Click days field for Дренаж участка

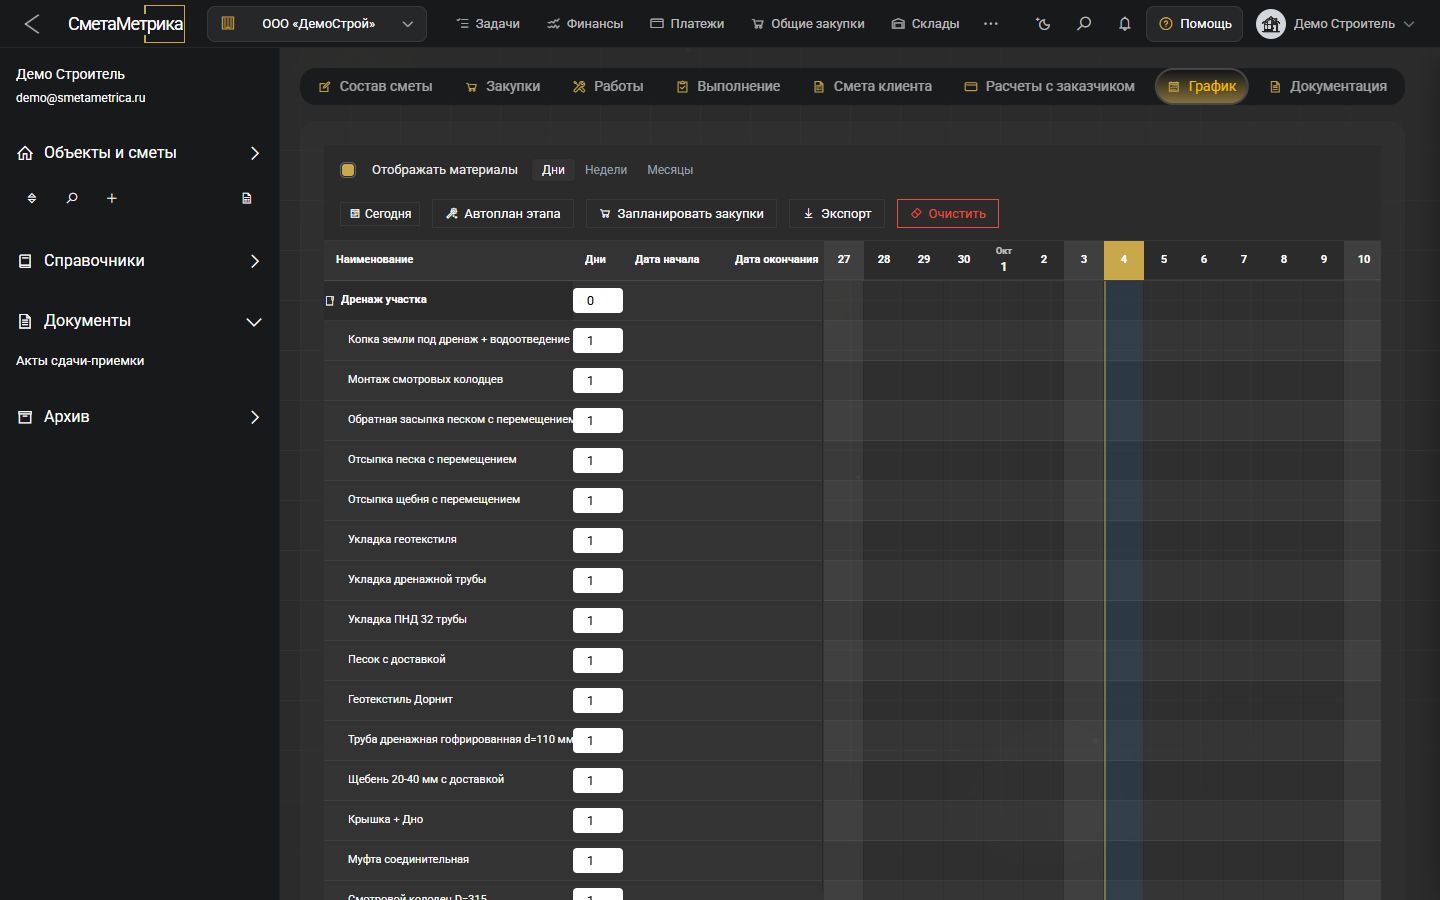pyautogui.click(x=598, y=301)
